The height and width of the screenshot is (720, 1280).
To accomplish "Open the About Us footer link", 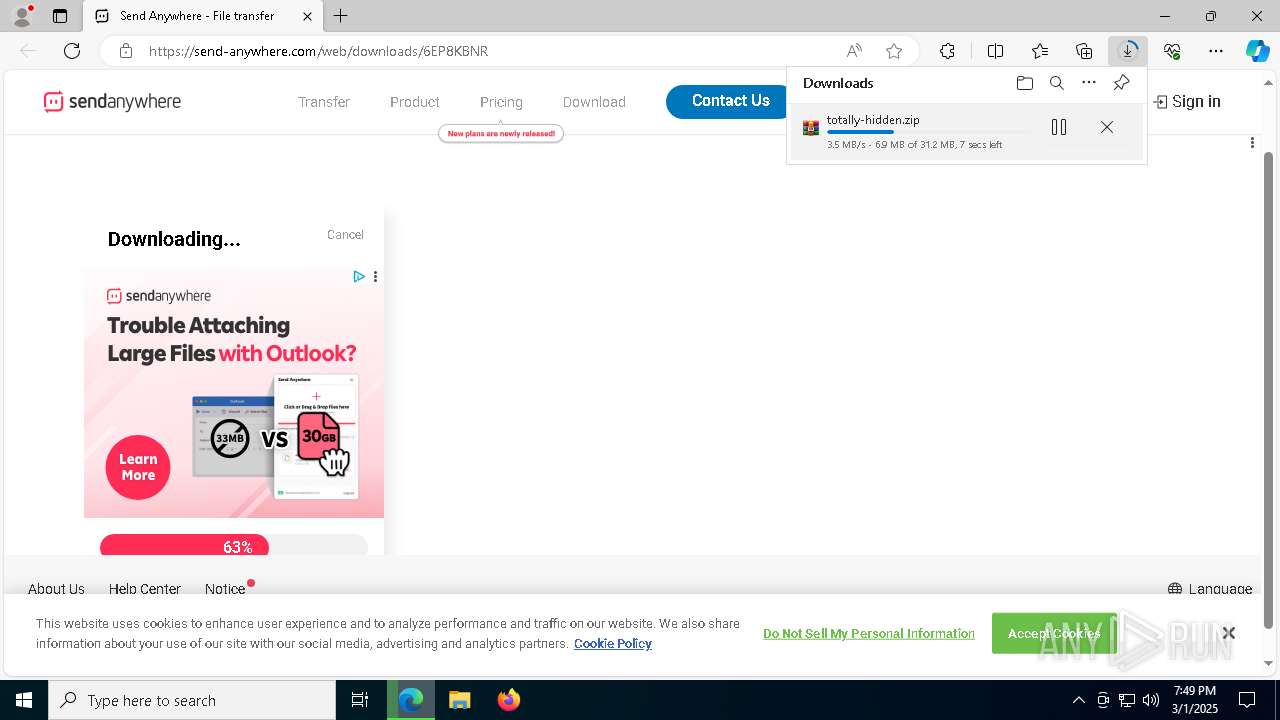I will (x=56, y=589).
